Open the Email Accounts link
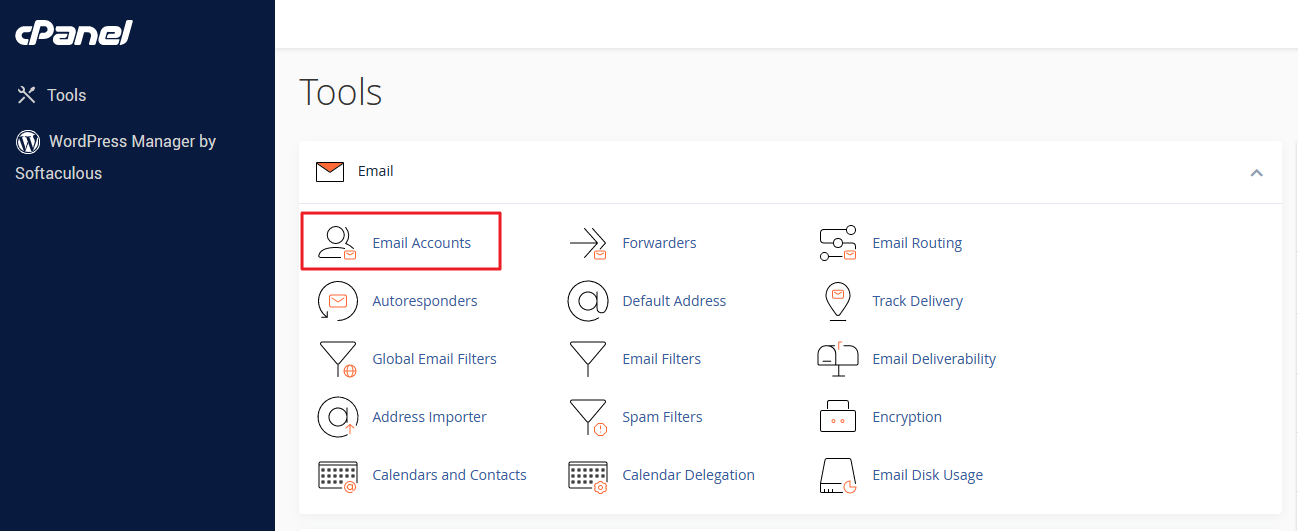 coord(421,243)
